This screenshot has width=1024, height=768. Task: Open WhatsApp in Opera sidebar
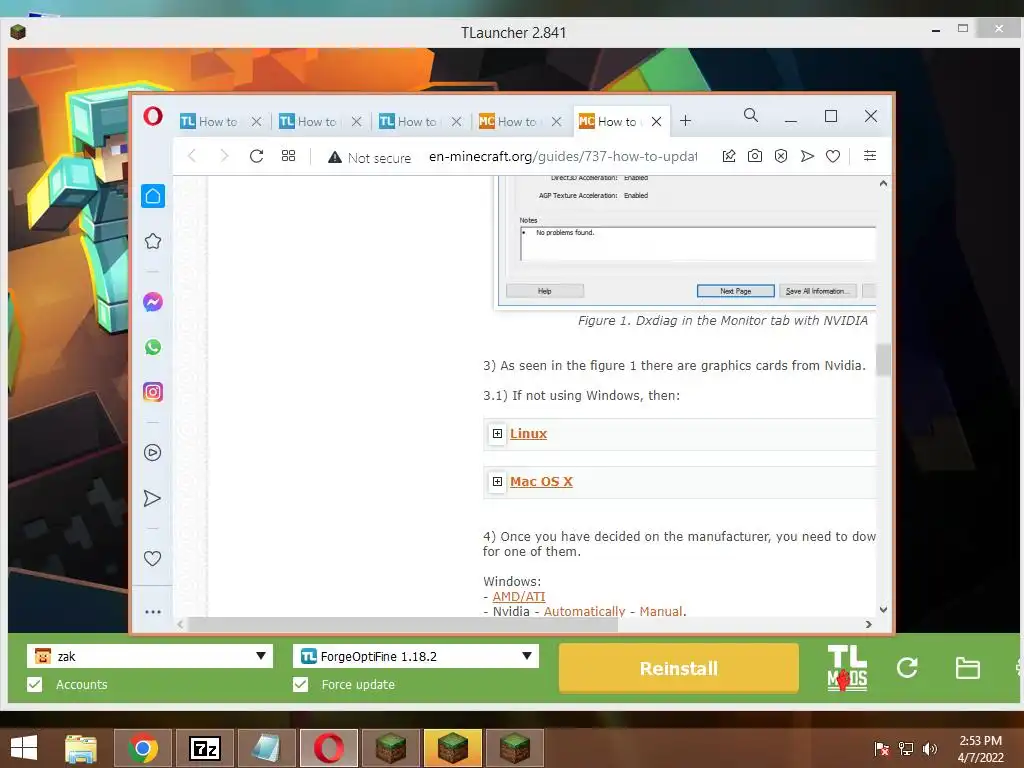[x=153, y=347]
